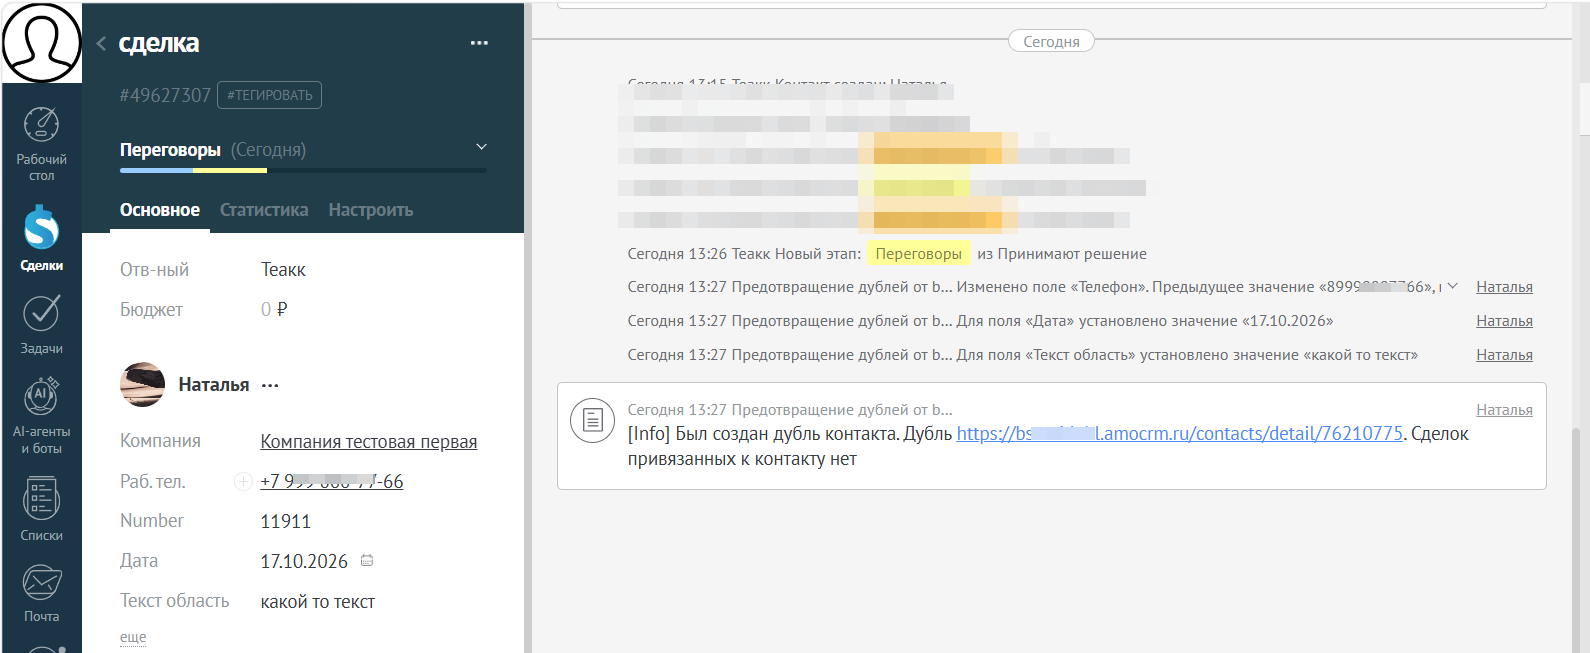The width and height of the screenshot is (1590, 653).
Task: Click the calendar icon beside date 17.10.2026
Action: (x=367, y=561)
